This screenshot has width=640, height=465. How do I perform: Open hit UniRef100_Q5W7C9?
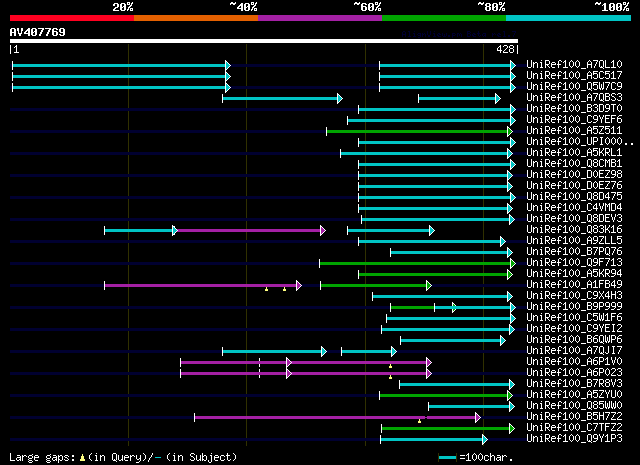pos(574,86)
